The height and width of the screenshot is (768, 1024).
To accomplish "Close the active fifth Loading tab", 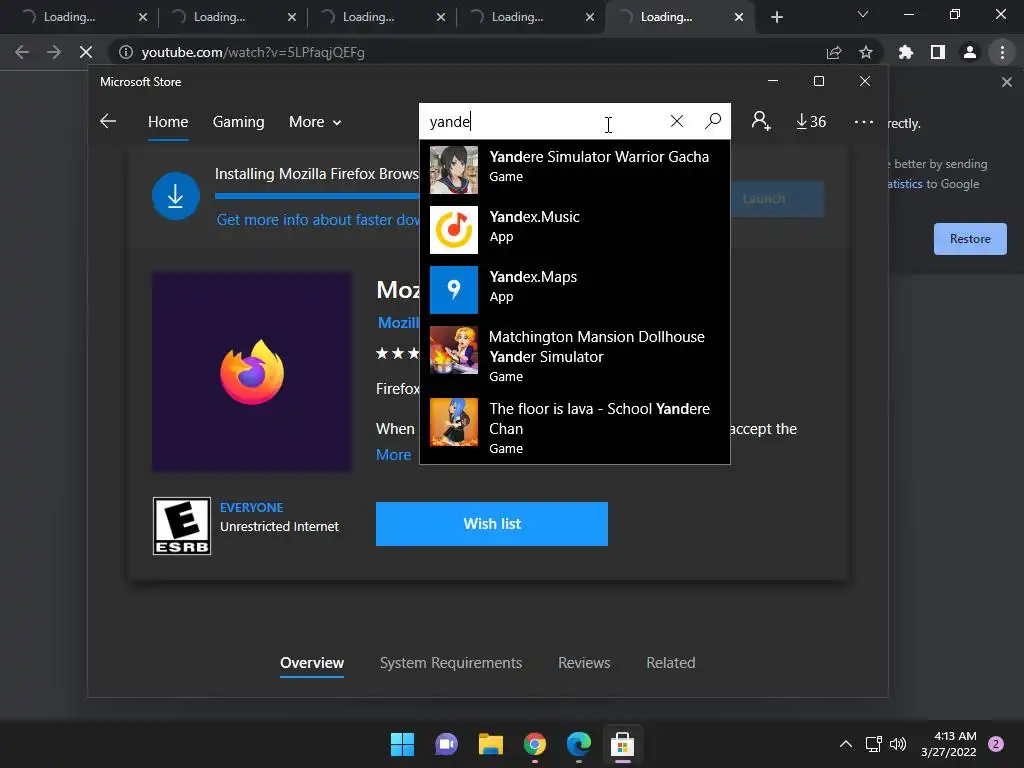I will coord(739,17).
